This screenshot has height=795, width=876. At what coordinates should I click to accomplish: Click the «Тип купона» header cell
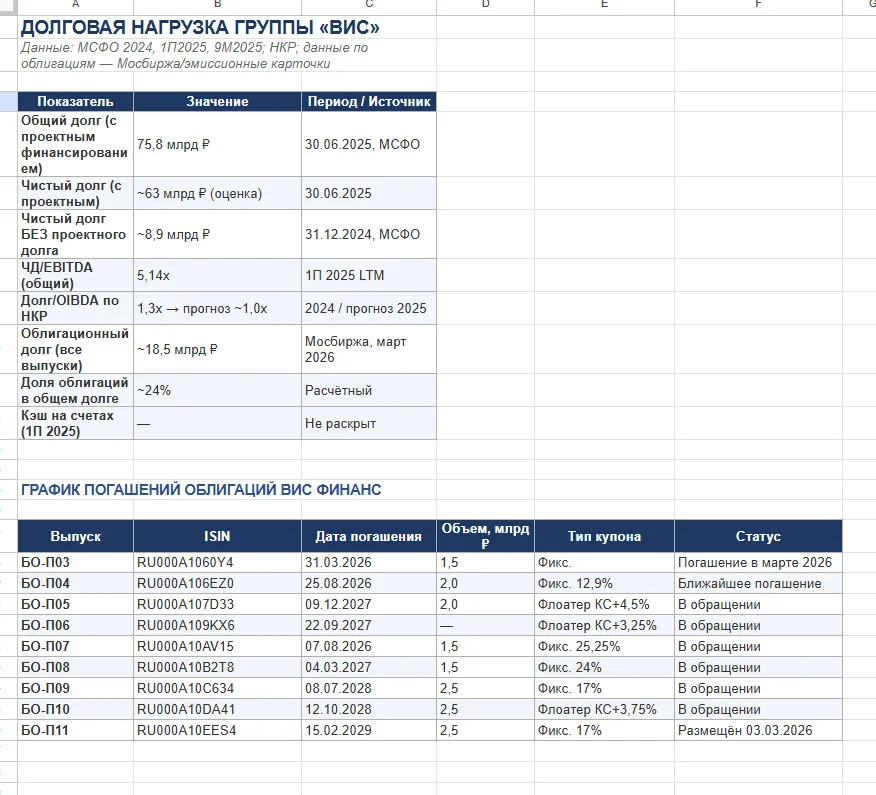coord(604,536)
